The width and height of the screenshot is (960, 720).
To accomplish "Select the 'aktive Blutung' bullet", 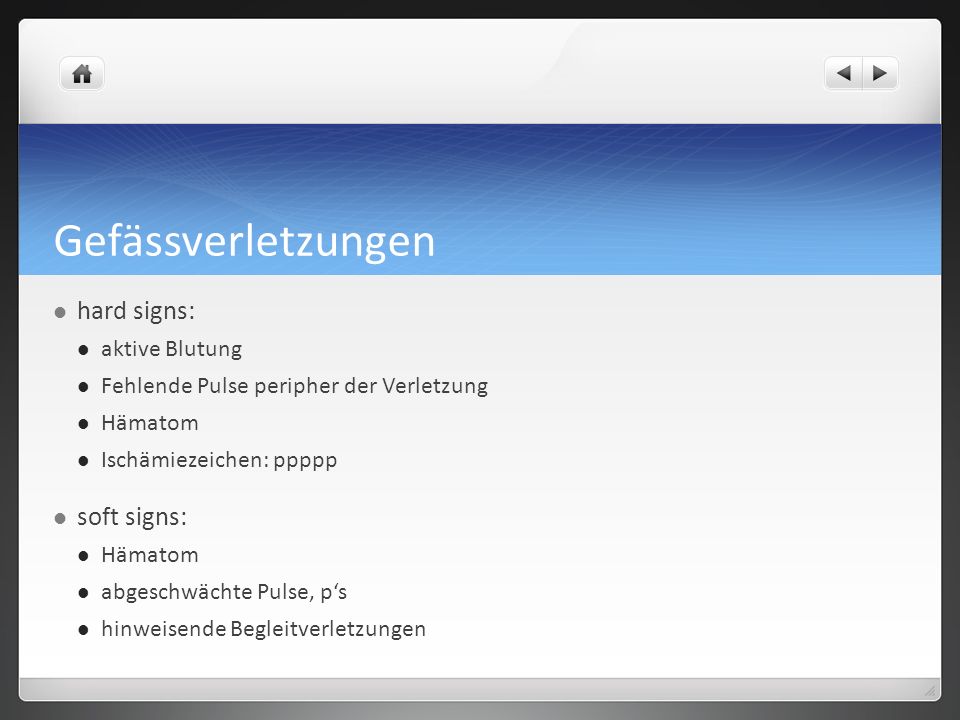I will pos(171,349).
